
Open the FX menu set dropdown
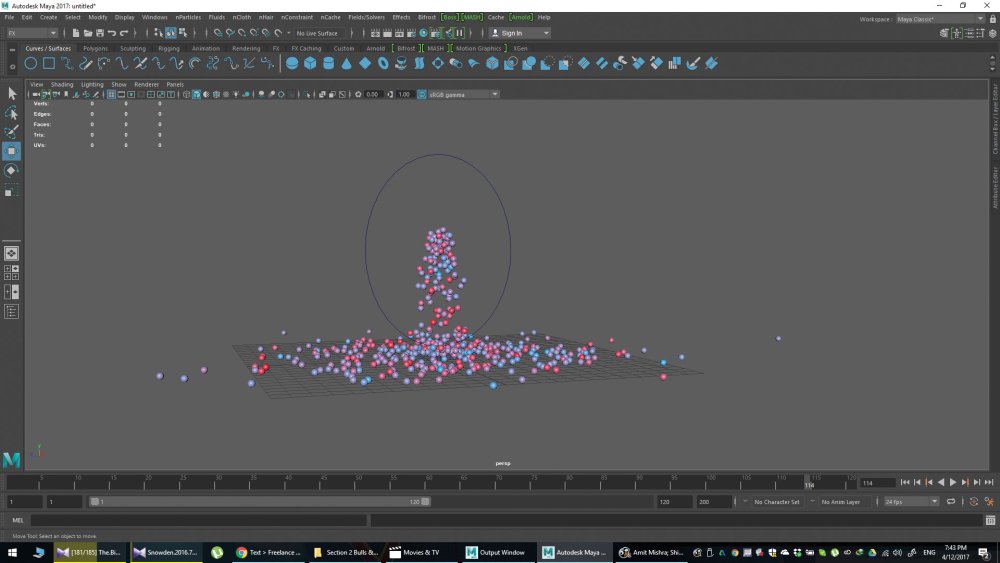[32, 33]
